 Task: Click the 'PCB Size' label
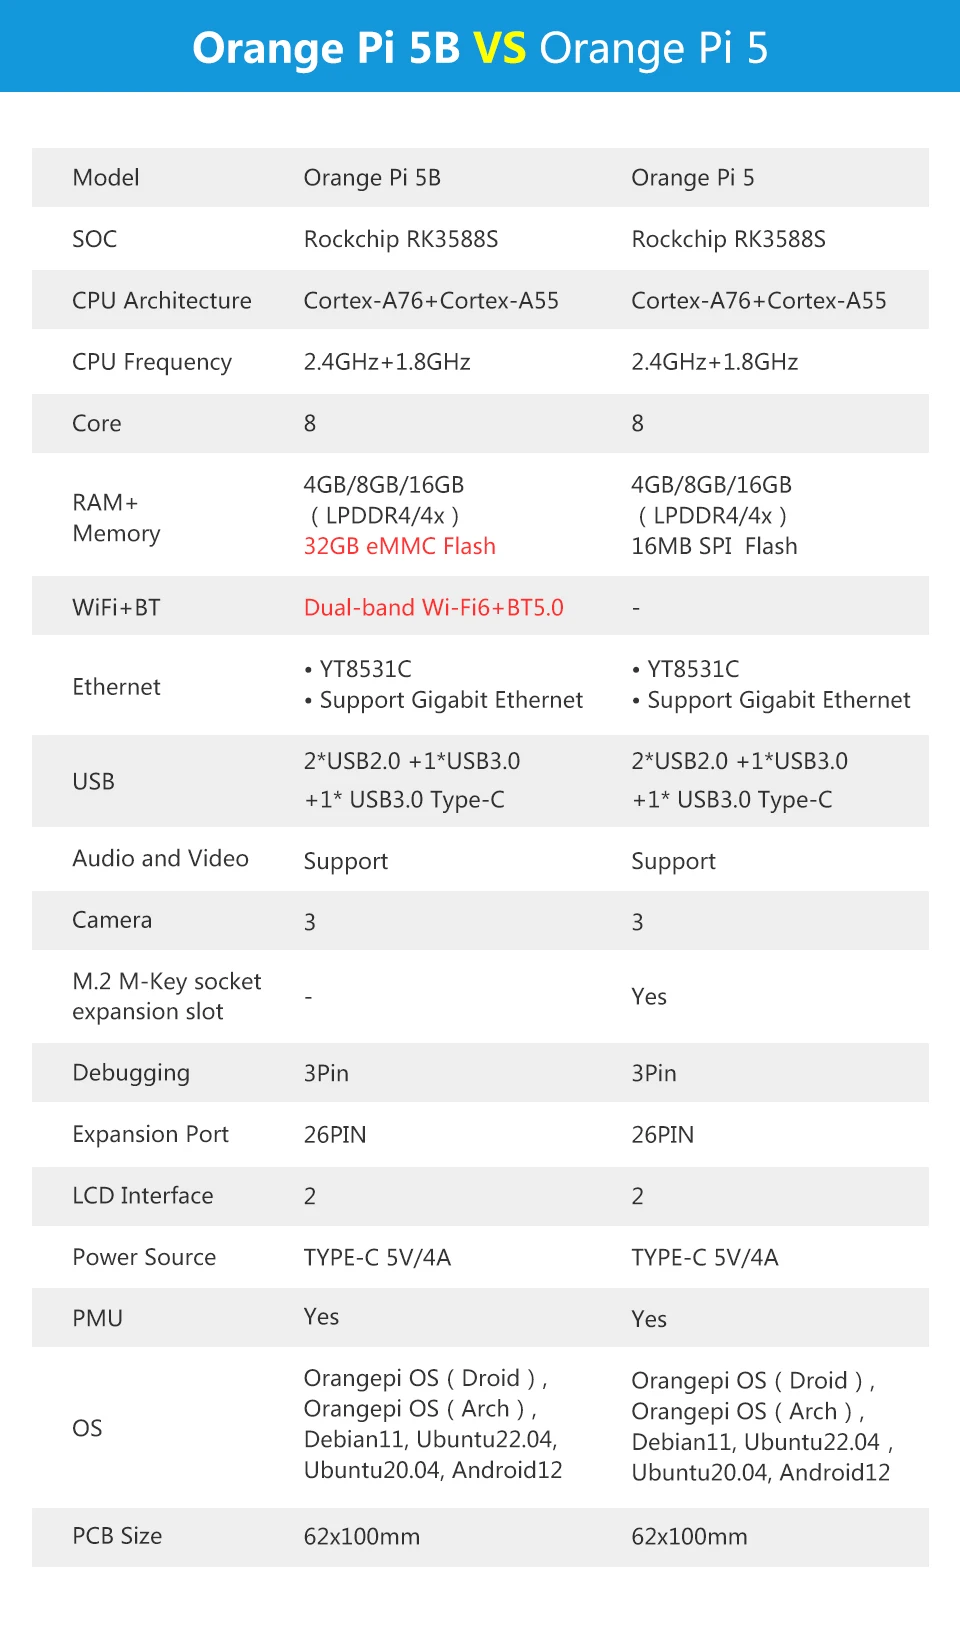117,1535
